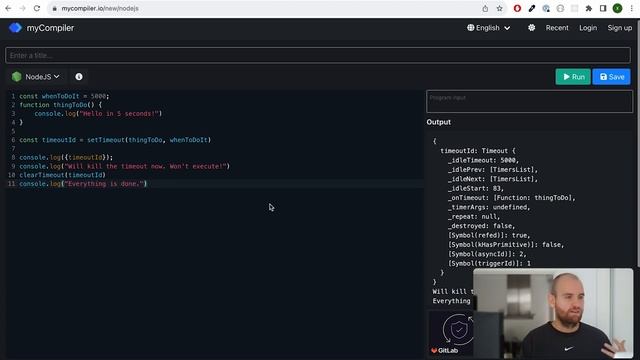This screenshot has width=640, height=360.
Task: Click the page vertical scrollbar
Action: [x=638, y=143]
